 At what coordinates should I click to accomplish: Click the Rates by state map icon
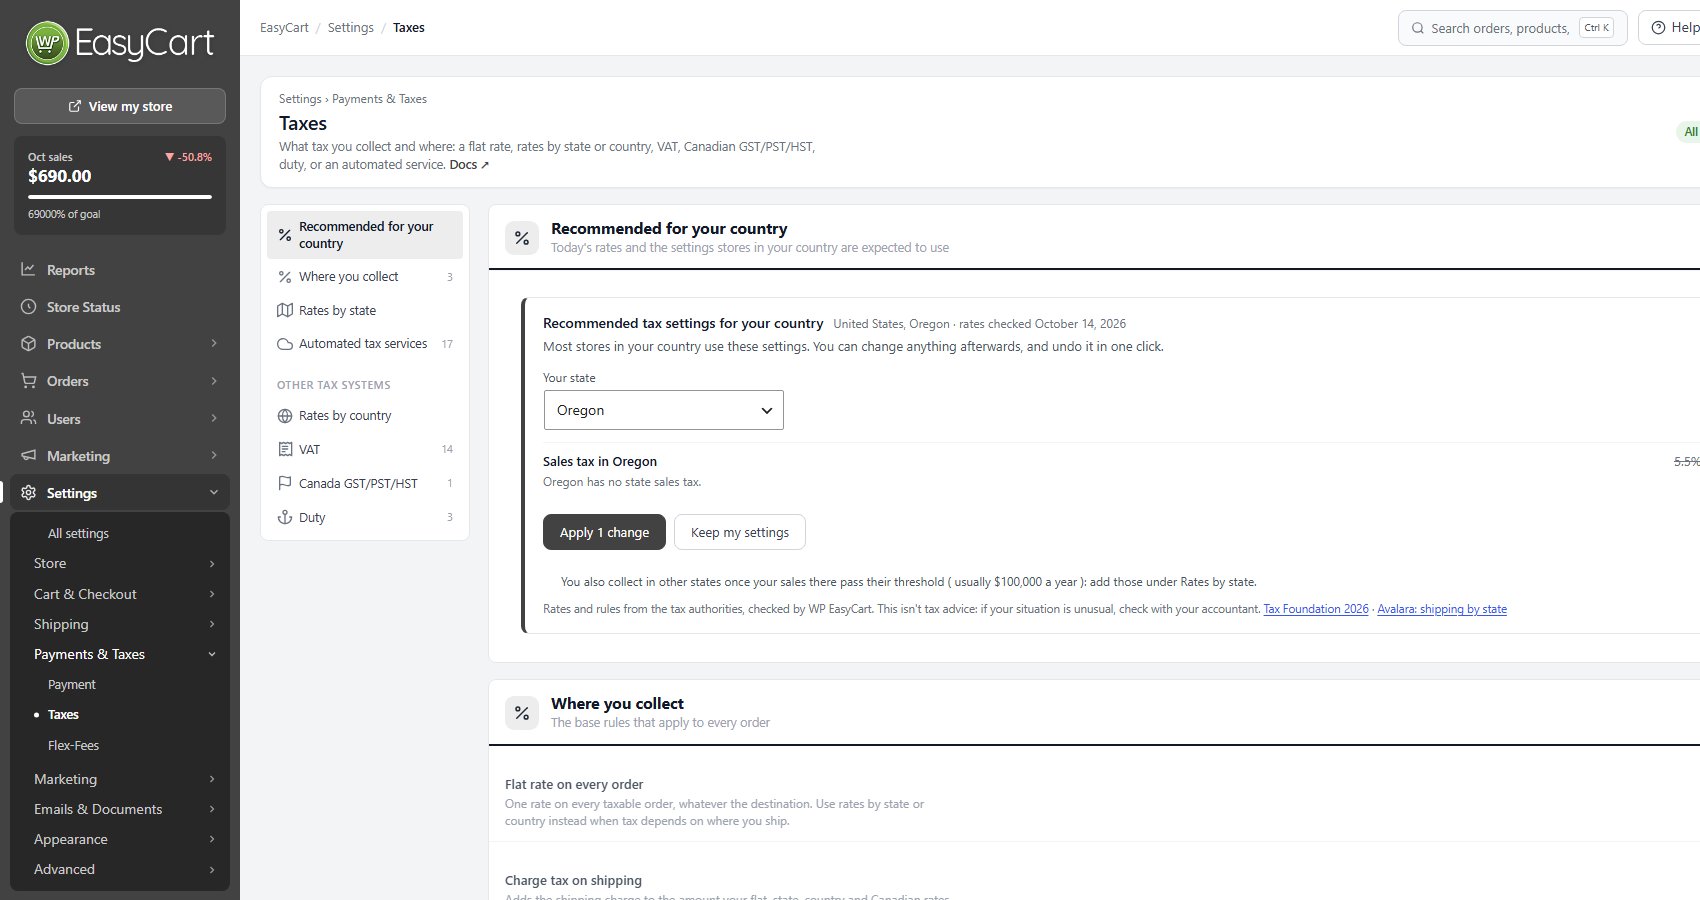285,310
